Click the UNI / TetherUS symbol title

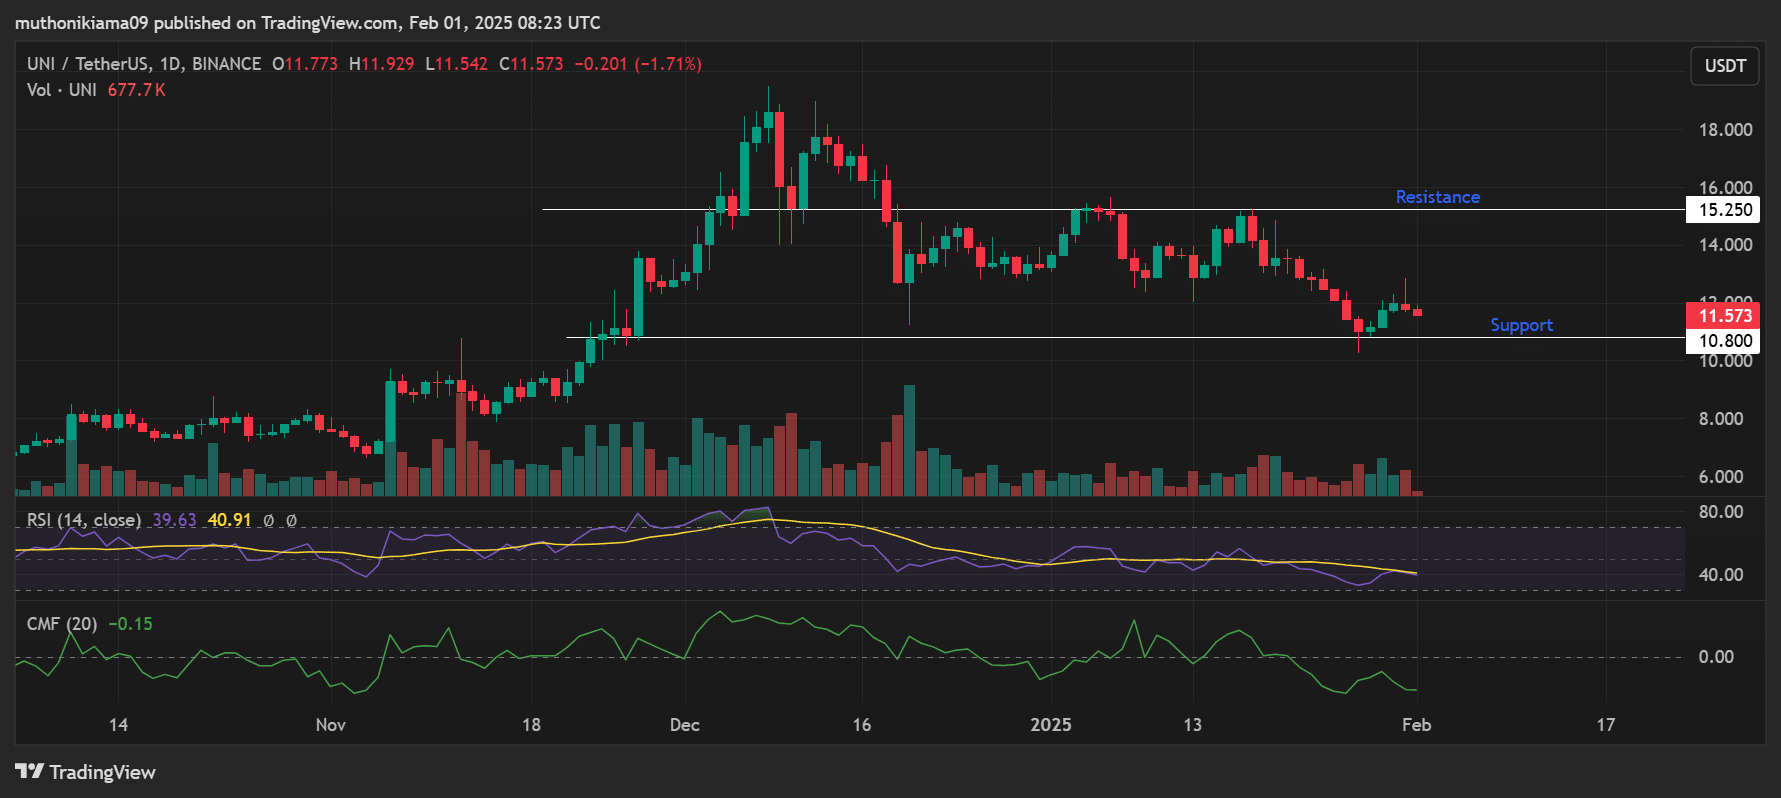click(x=88, y=64)
